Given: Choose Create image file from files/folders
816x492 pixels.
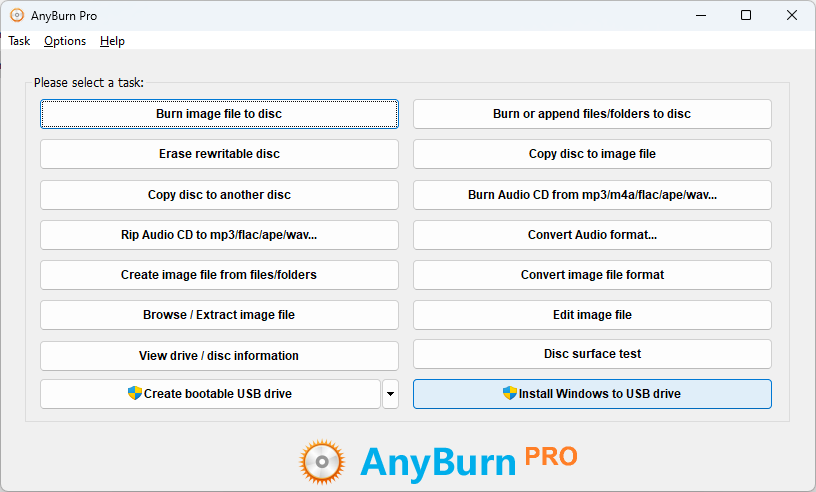Looking at the screenshot, I should [219, 275].
